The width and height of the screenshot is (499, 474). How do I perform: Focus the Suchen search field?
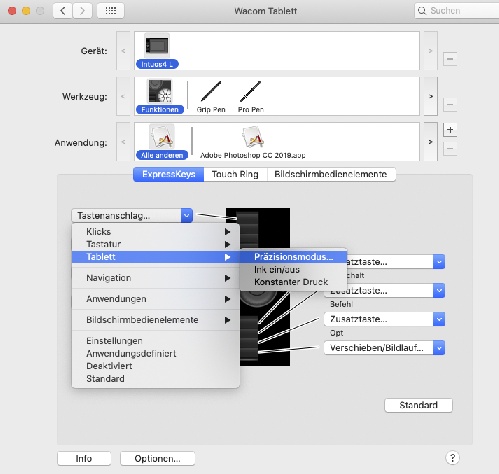(457, 11)
